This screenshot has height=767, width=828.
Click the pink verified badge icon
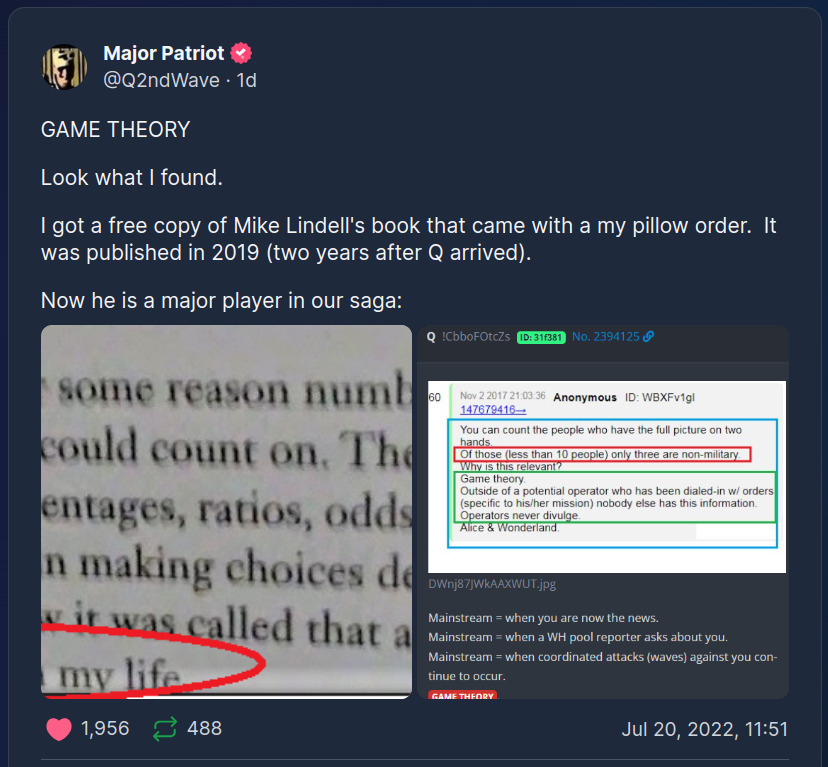(241, 53)
